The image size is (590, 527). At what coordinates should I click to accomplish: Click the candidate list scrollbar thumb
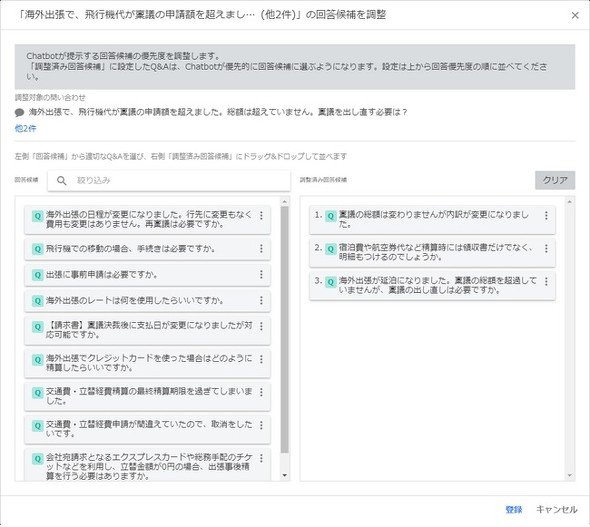pyautogui.click(x=284, y=329)
